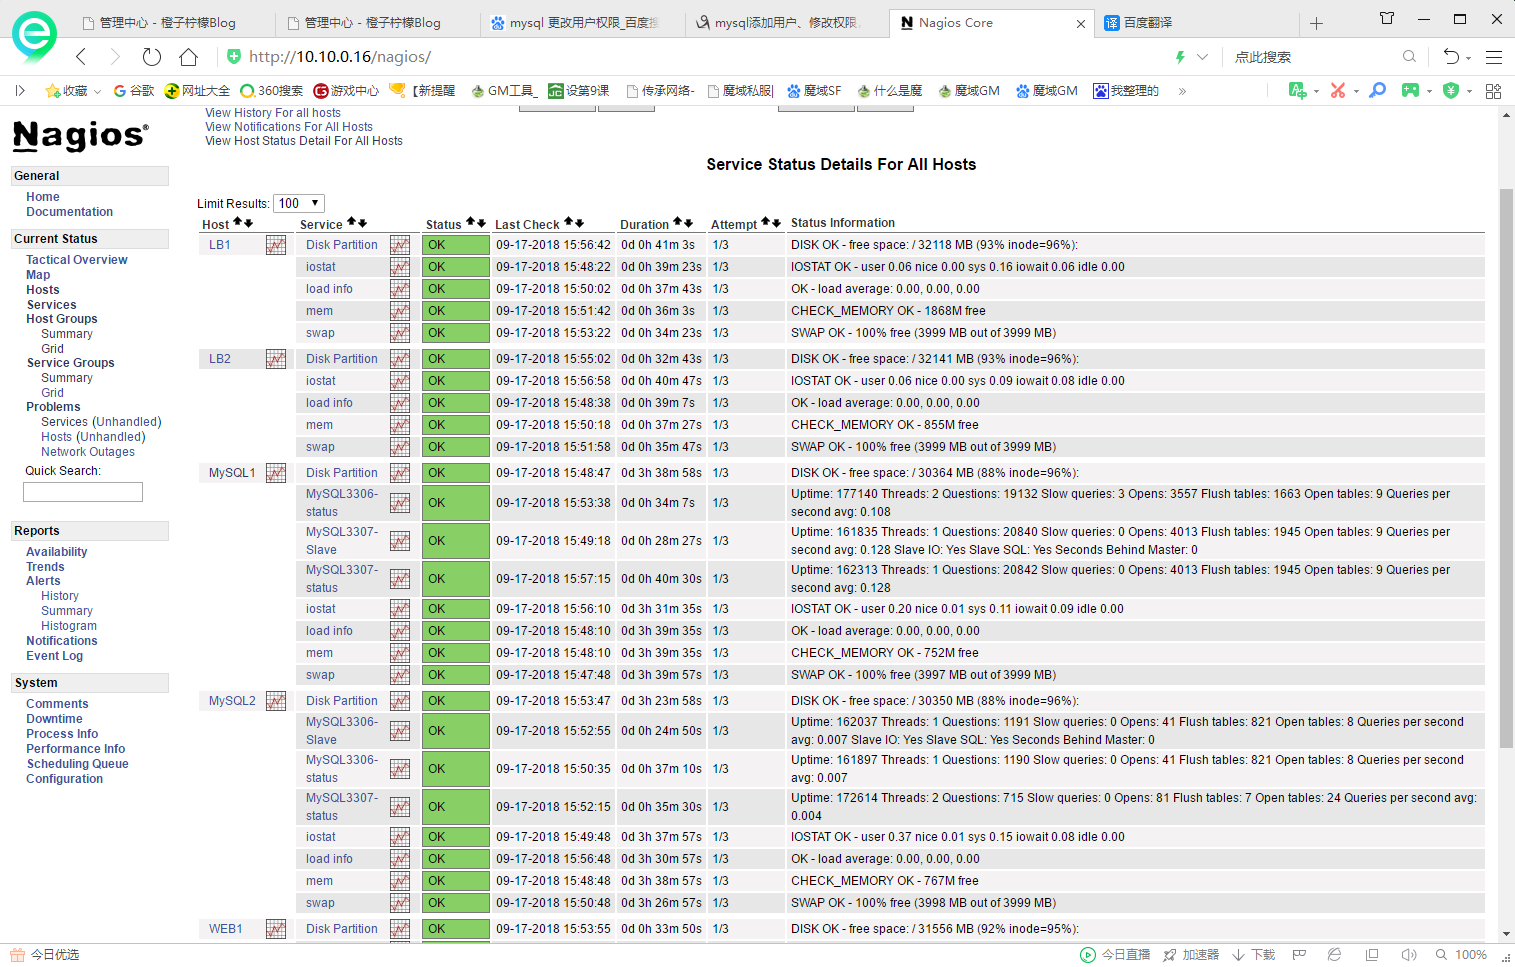Open the Event Log report link
The width and height of the screenshot is (1515, 967).
tap(55, 656)
